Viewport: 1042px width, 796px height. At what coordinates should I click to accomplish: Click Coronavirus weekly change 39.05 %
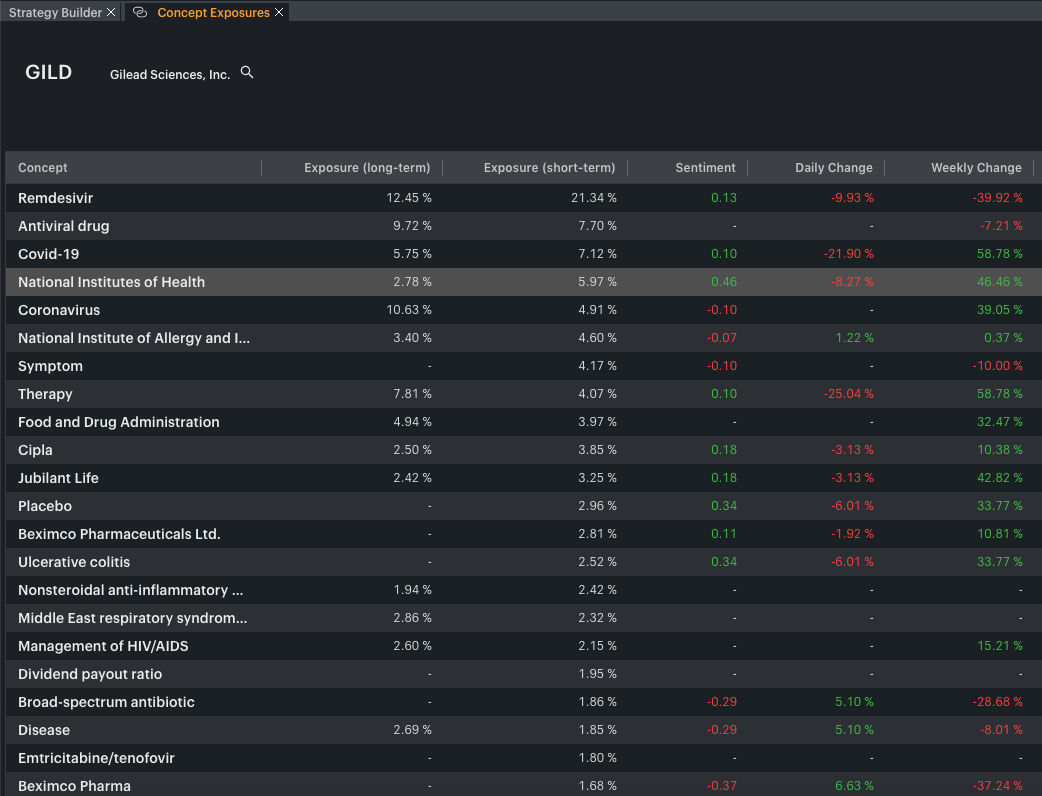[x=999, y=310]
